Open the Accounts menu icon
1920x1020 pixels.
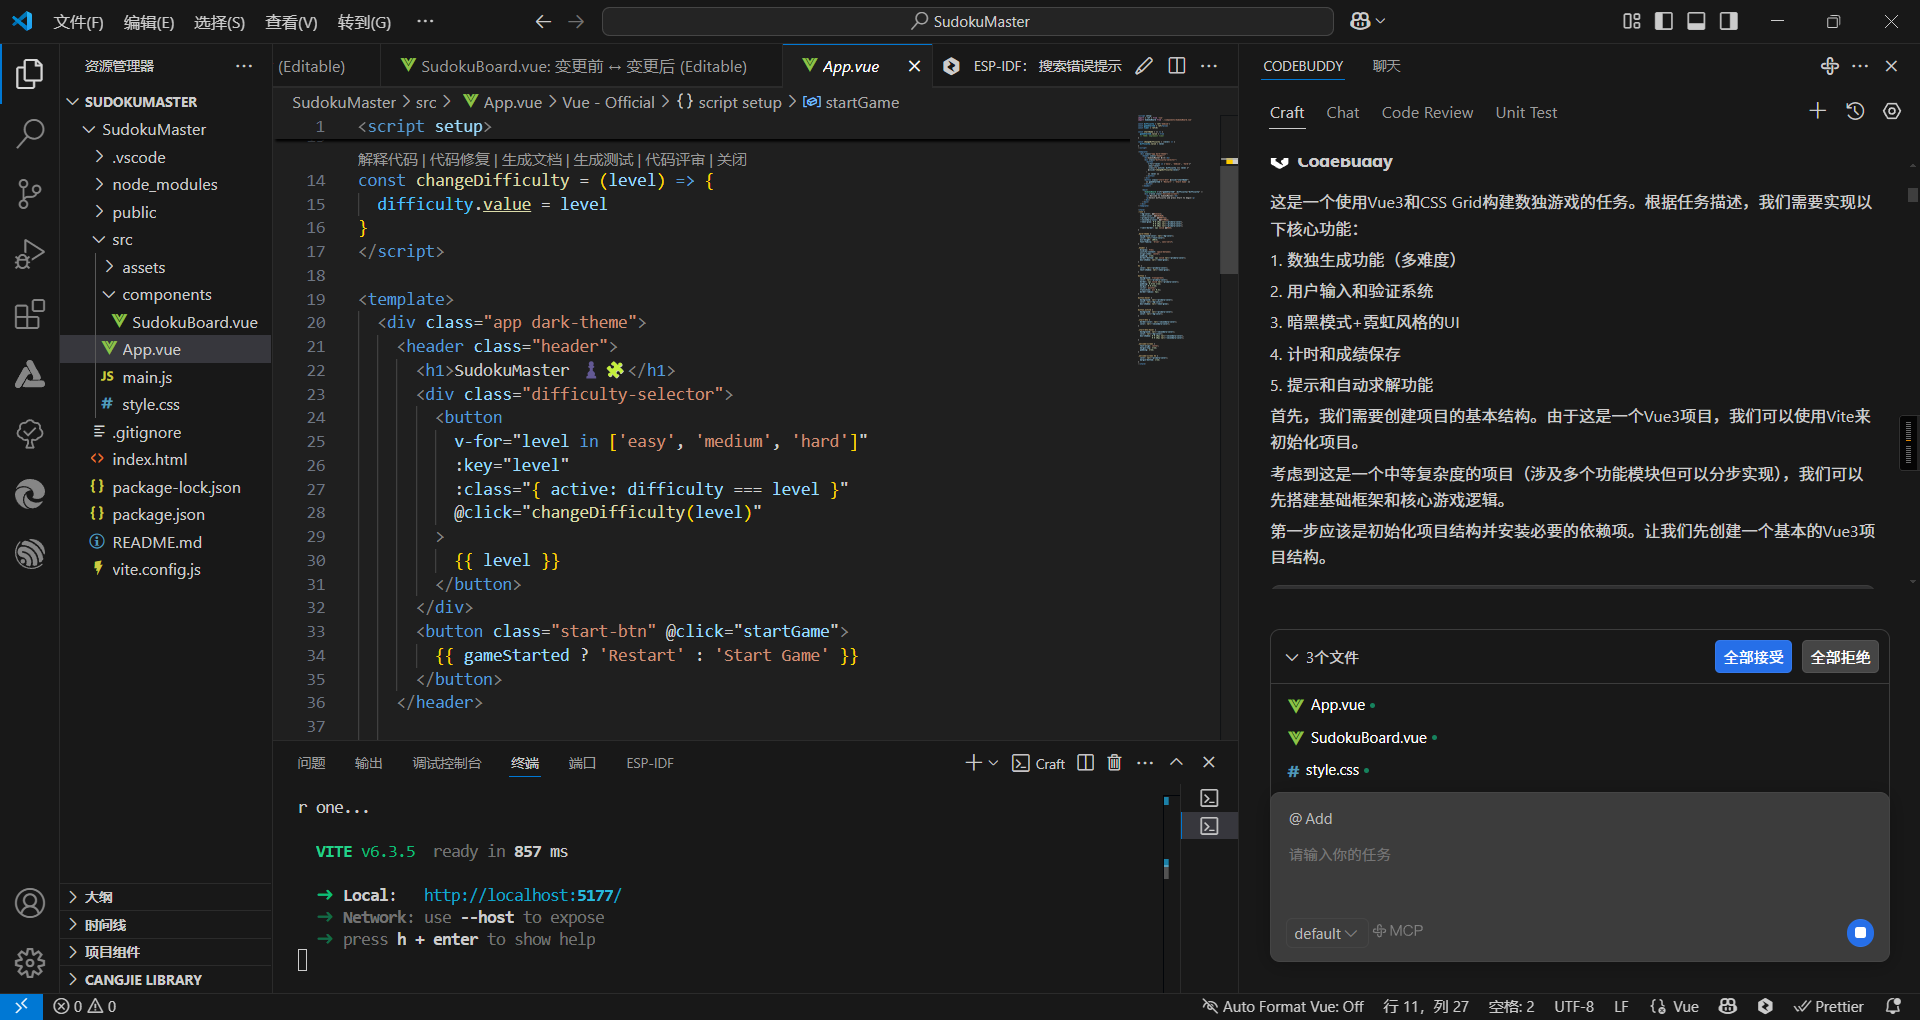30,903
